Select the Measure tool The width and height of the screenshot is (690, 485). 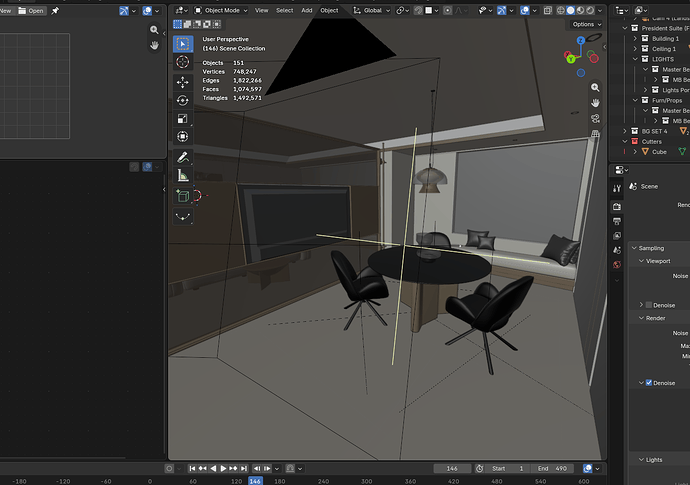point(183,176)
